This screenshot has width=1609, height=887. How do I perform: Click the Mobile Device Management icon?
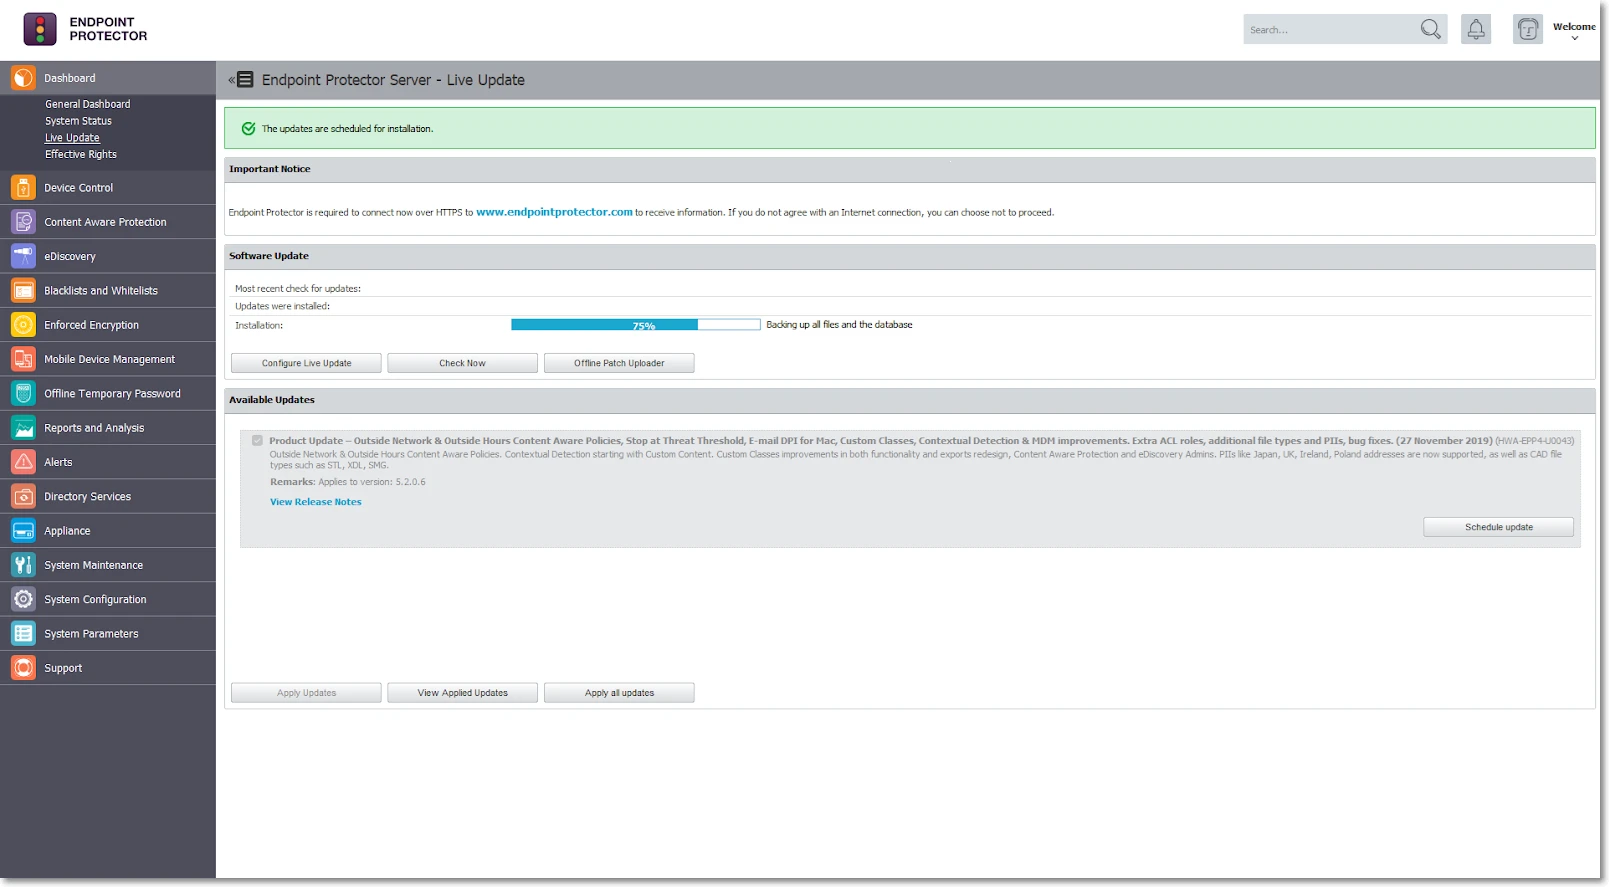(x=23, y=359)
